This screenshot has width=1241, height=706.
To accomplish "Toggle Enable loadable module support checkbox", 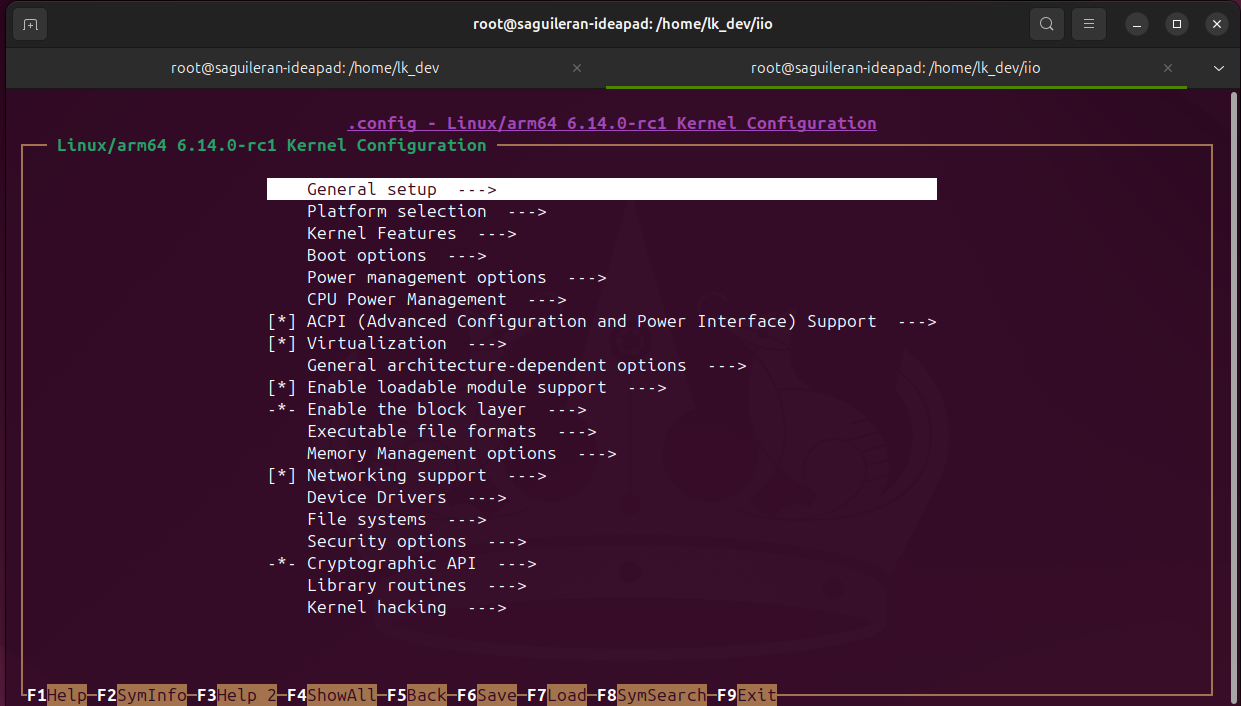I will (x=282, y=388).
